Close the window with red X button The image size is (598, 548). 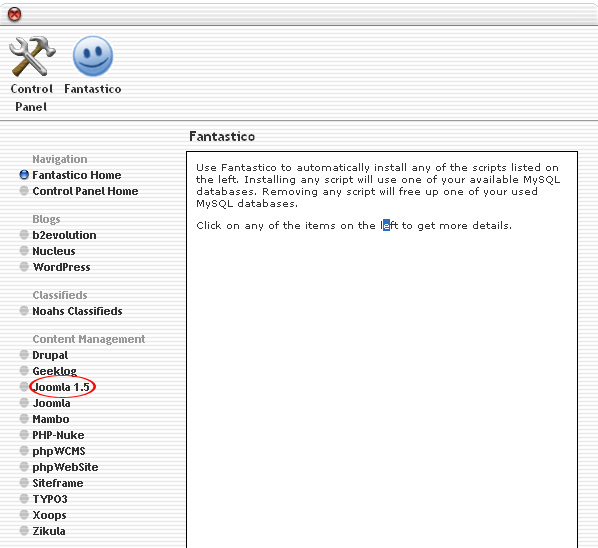pos(14,14)
